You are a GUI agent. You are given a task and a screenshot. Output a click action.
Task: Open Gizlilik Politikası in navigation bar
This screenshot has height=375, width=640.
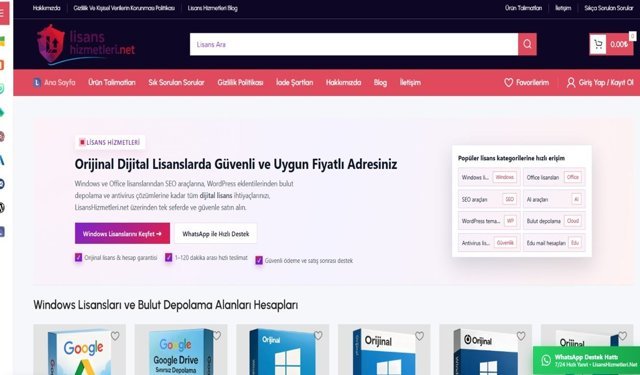pos(240,82)
